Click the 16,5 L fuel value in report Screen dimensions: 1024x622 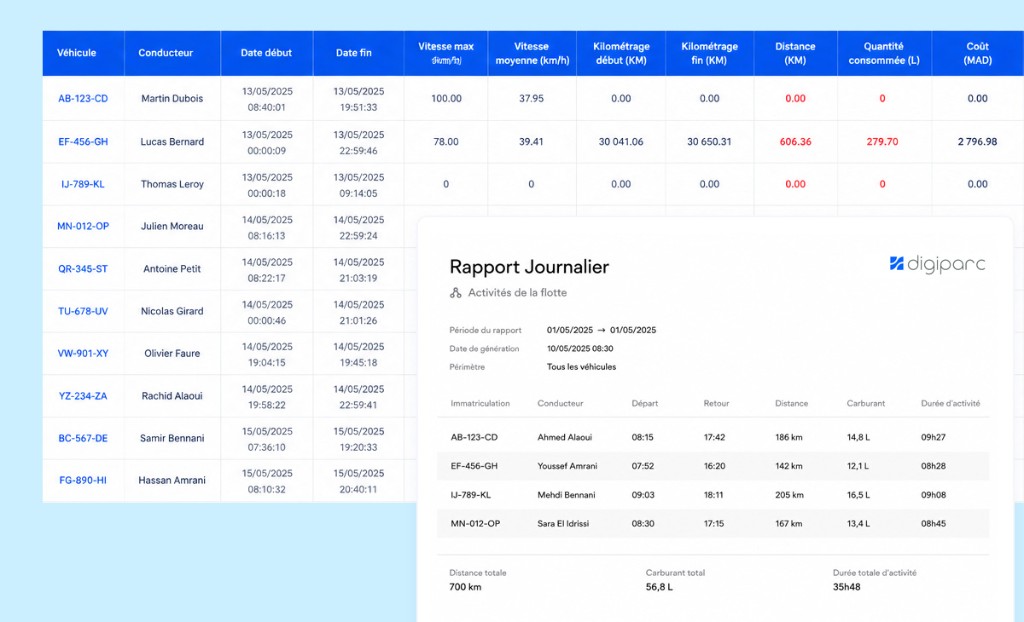tap(858, 495)
